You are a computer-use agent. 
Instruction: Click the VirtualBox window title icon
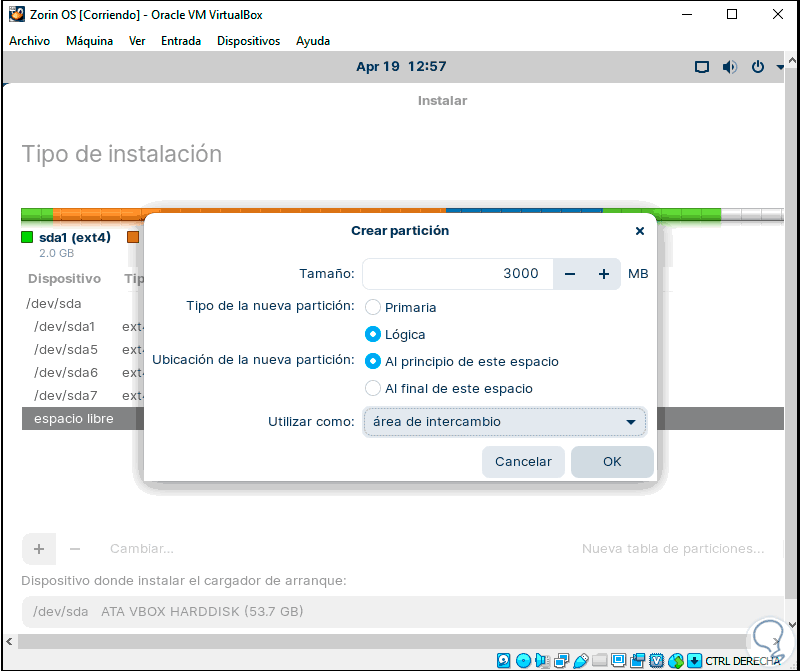(16, 14)
